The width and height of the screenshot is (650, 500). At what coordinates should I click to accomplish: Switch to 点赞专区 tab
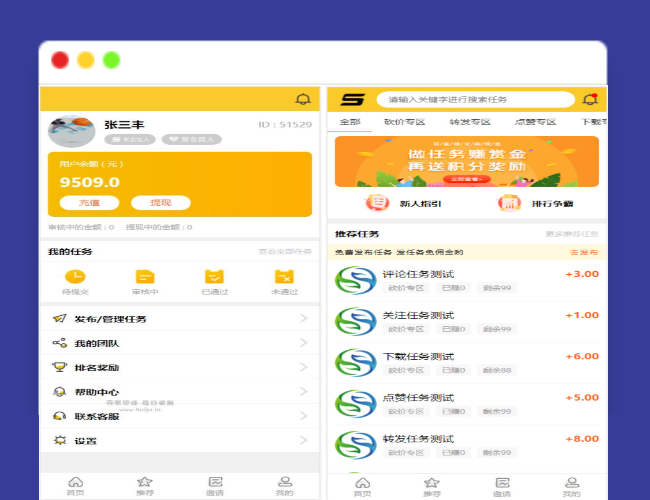pos(535,122)
